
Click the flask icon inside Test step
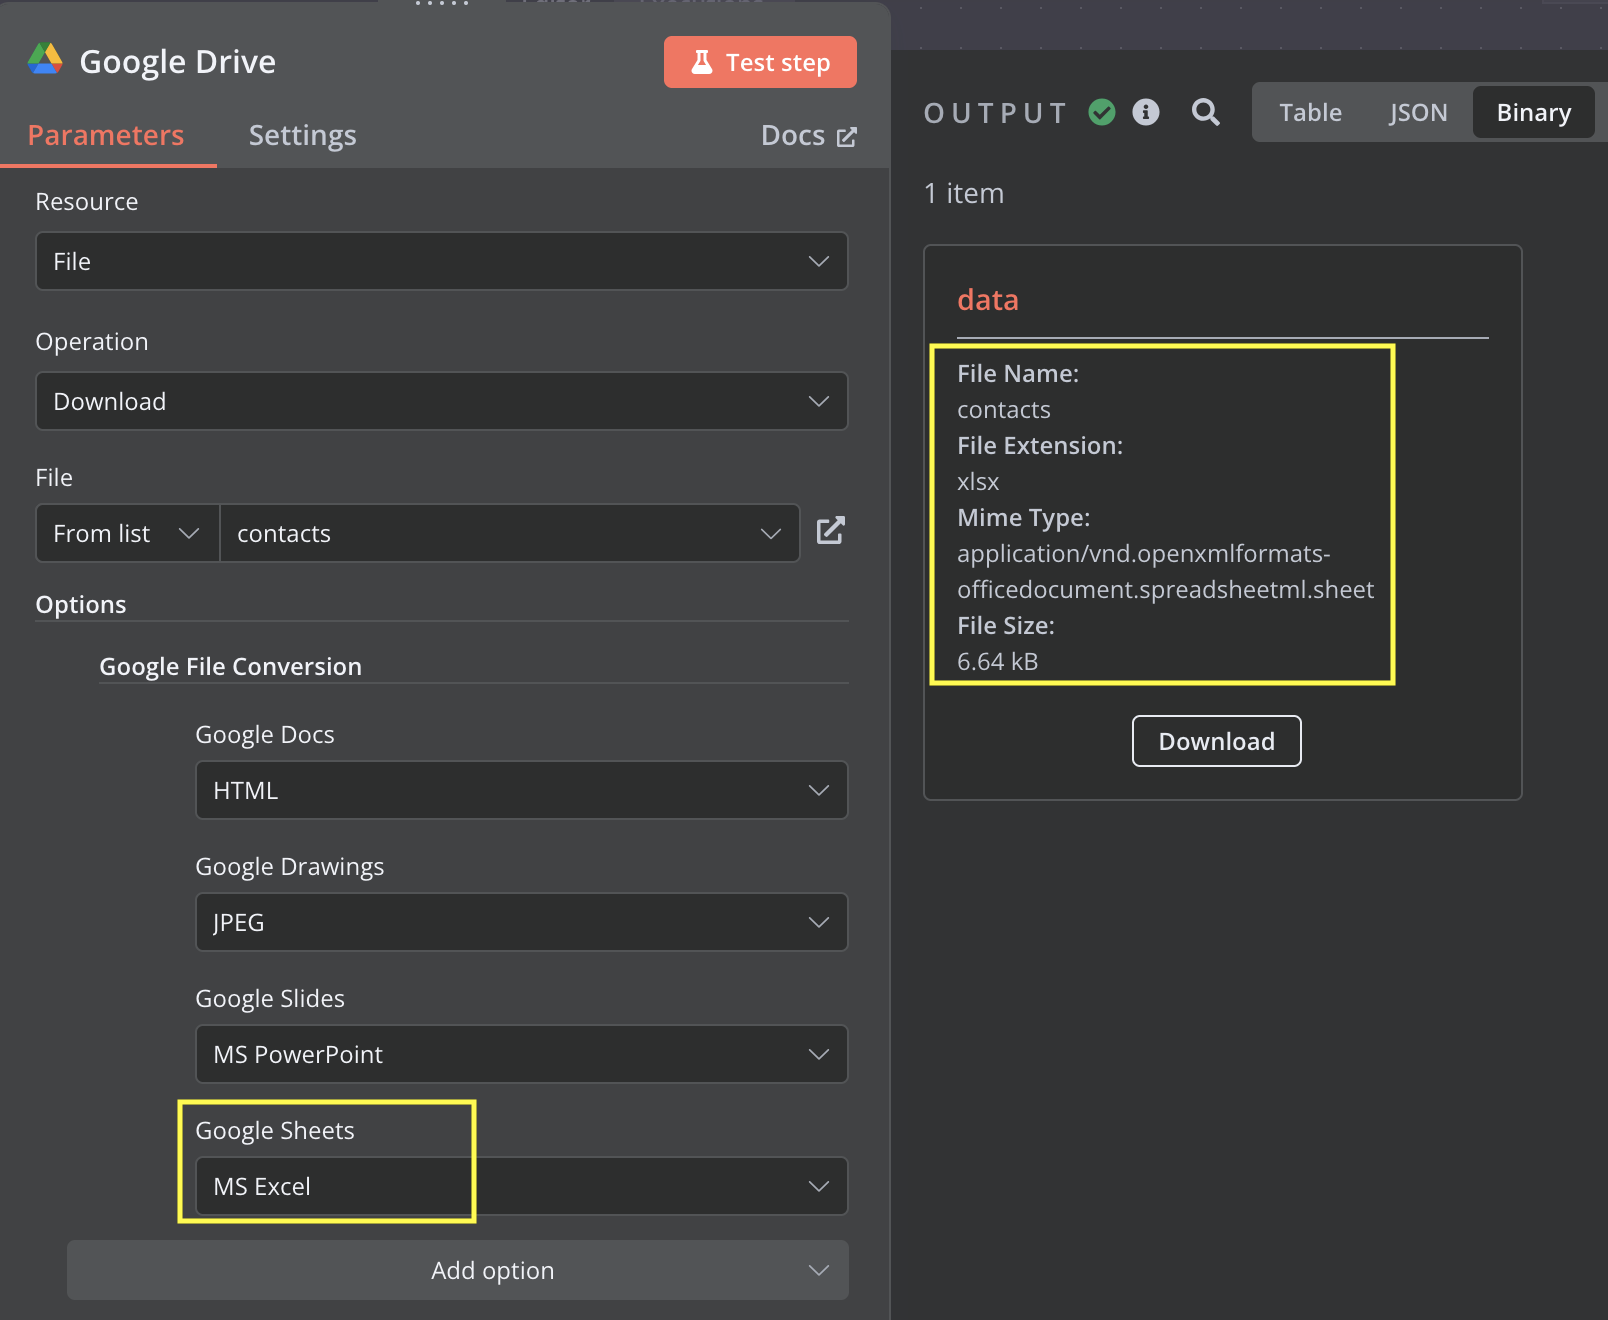pyautogui.click(x=701, y=61)
